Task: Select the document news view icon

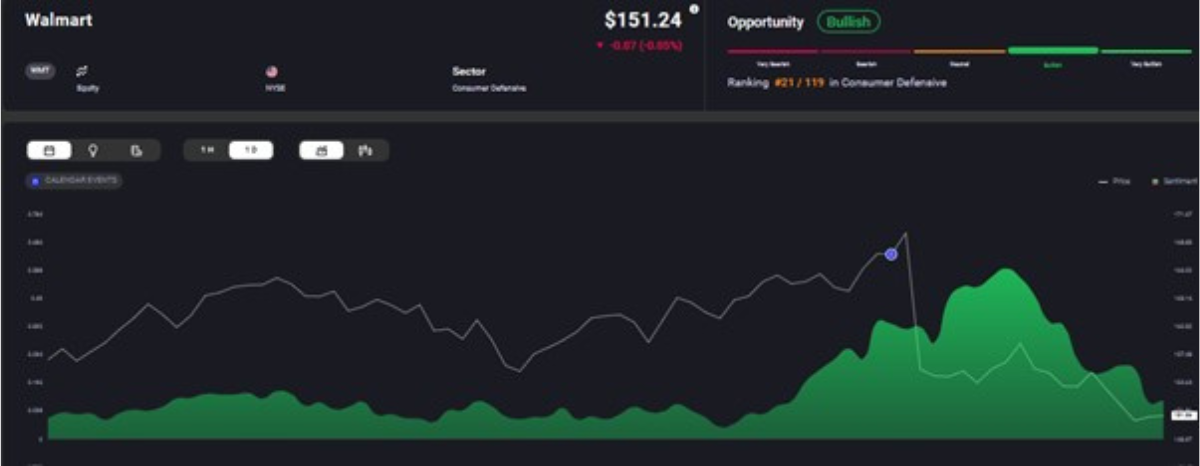Action: pyautogui.click(x=137, y=150)
